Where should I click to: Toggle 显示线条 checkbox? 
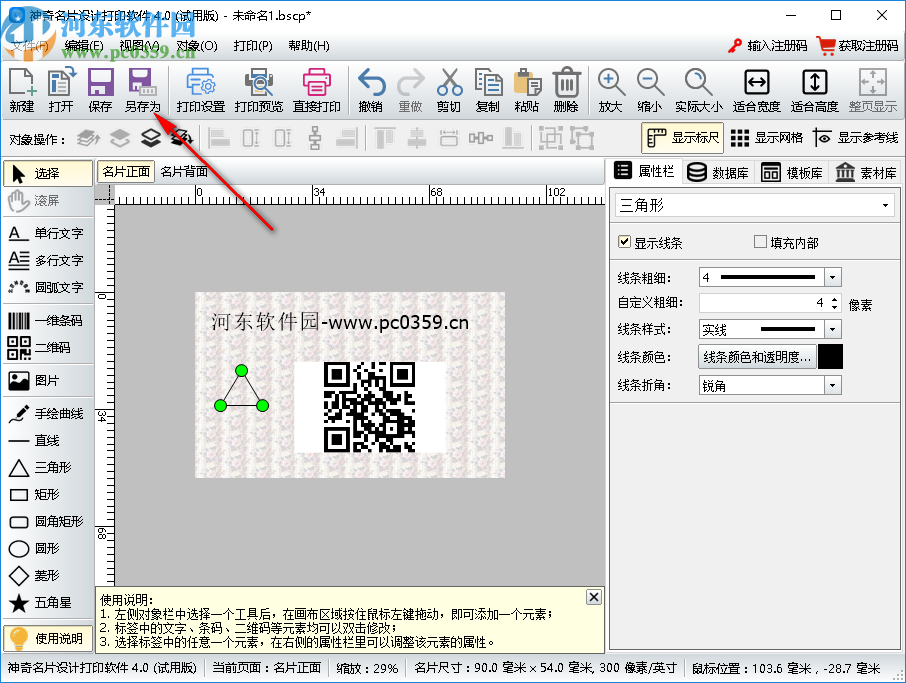[624, 242]
